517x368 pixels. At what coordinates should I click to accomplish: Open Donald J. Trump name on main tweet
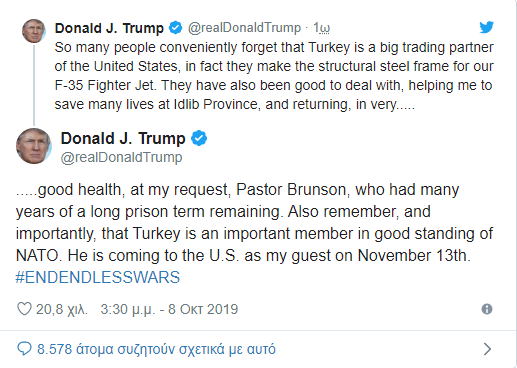point(123,138)
